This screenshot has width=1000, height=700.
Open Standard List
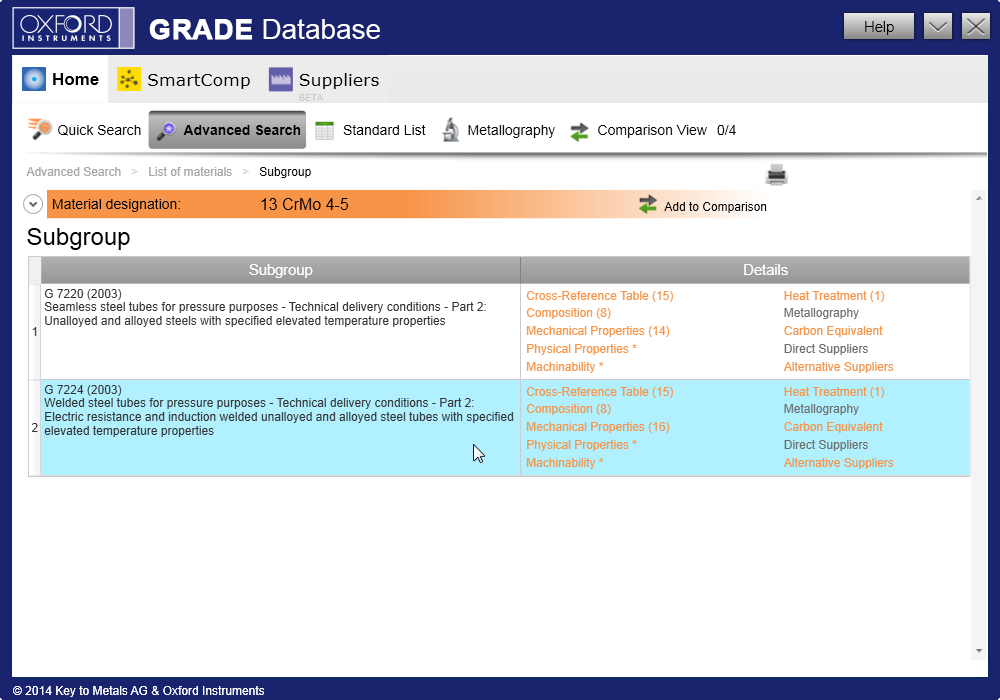(x=371, y=130)
